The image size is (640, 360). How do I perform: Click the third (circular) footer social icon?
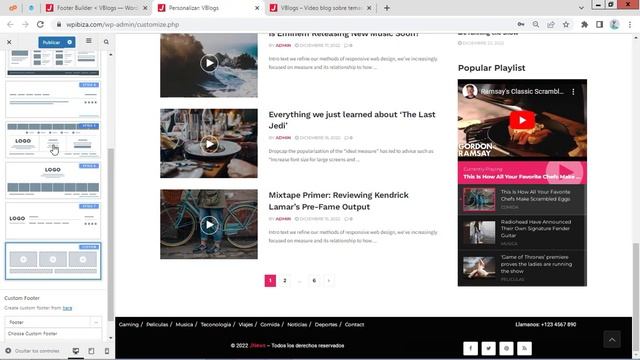point(507,348)
